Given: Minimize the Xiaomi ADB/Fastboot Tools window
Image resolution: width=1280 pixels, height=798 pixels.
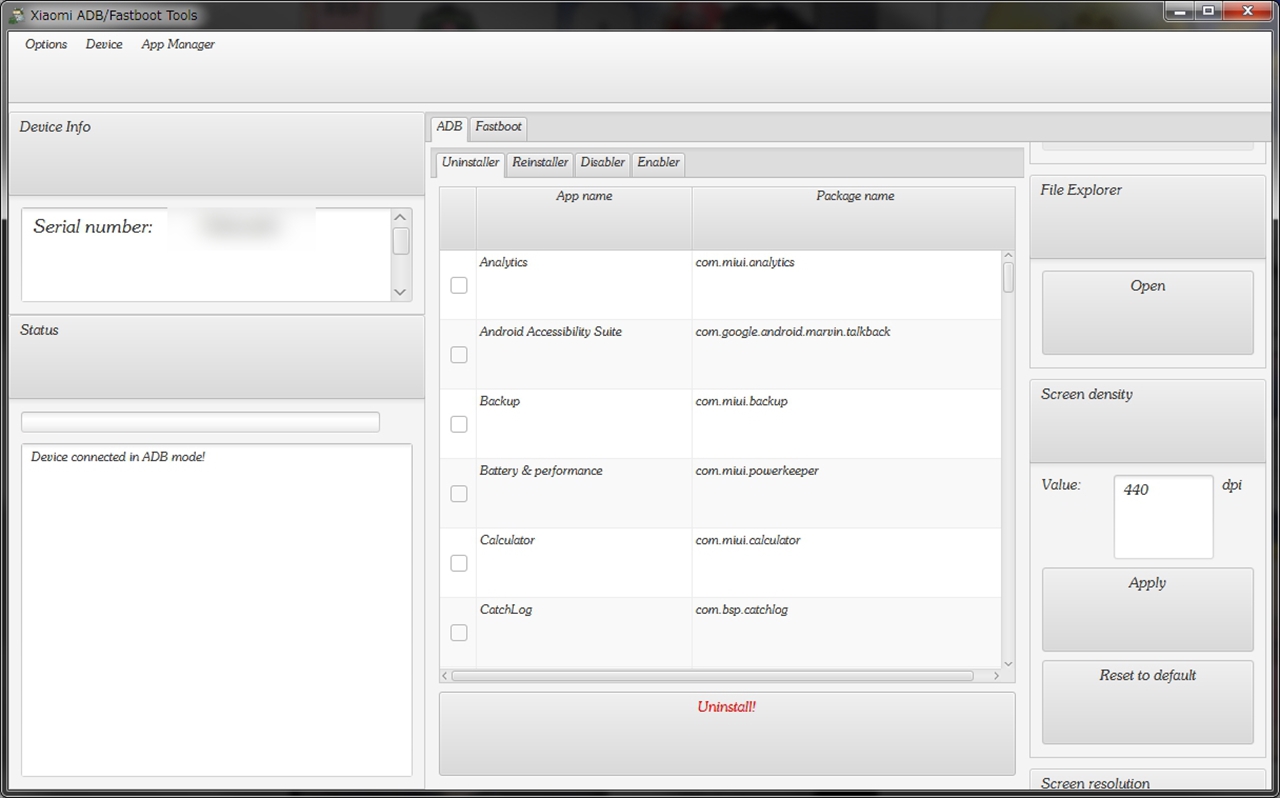Looking at the screenshot, I should pyautogui.click(x=1179, y=11).
